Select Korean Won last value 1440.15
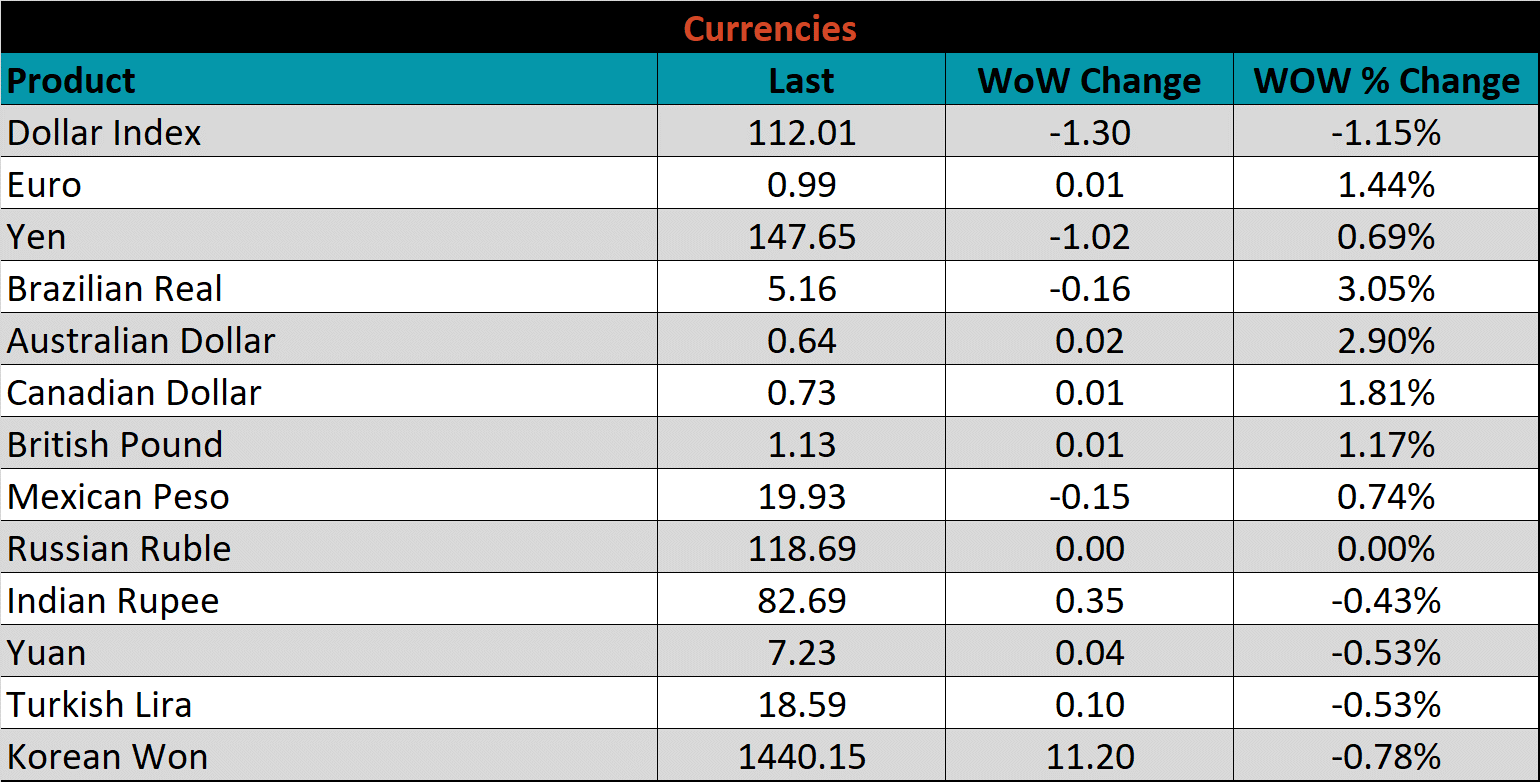The width and height of the screenshot is (1540, 782). click(x=801, y=756)
